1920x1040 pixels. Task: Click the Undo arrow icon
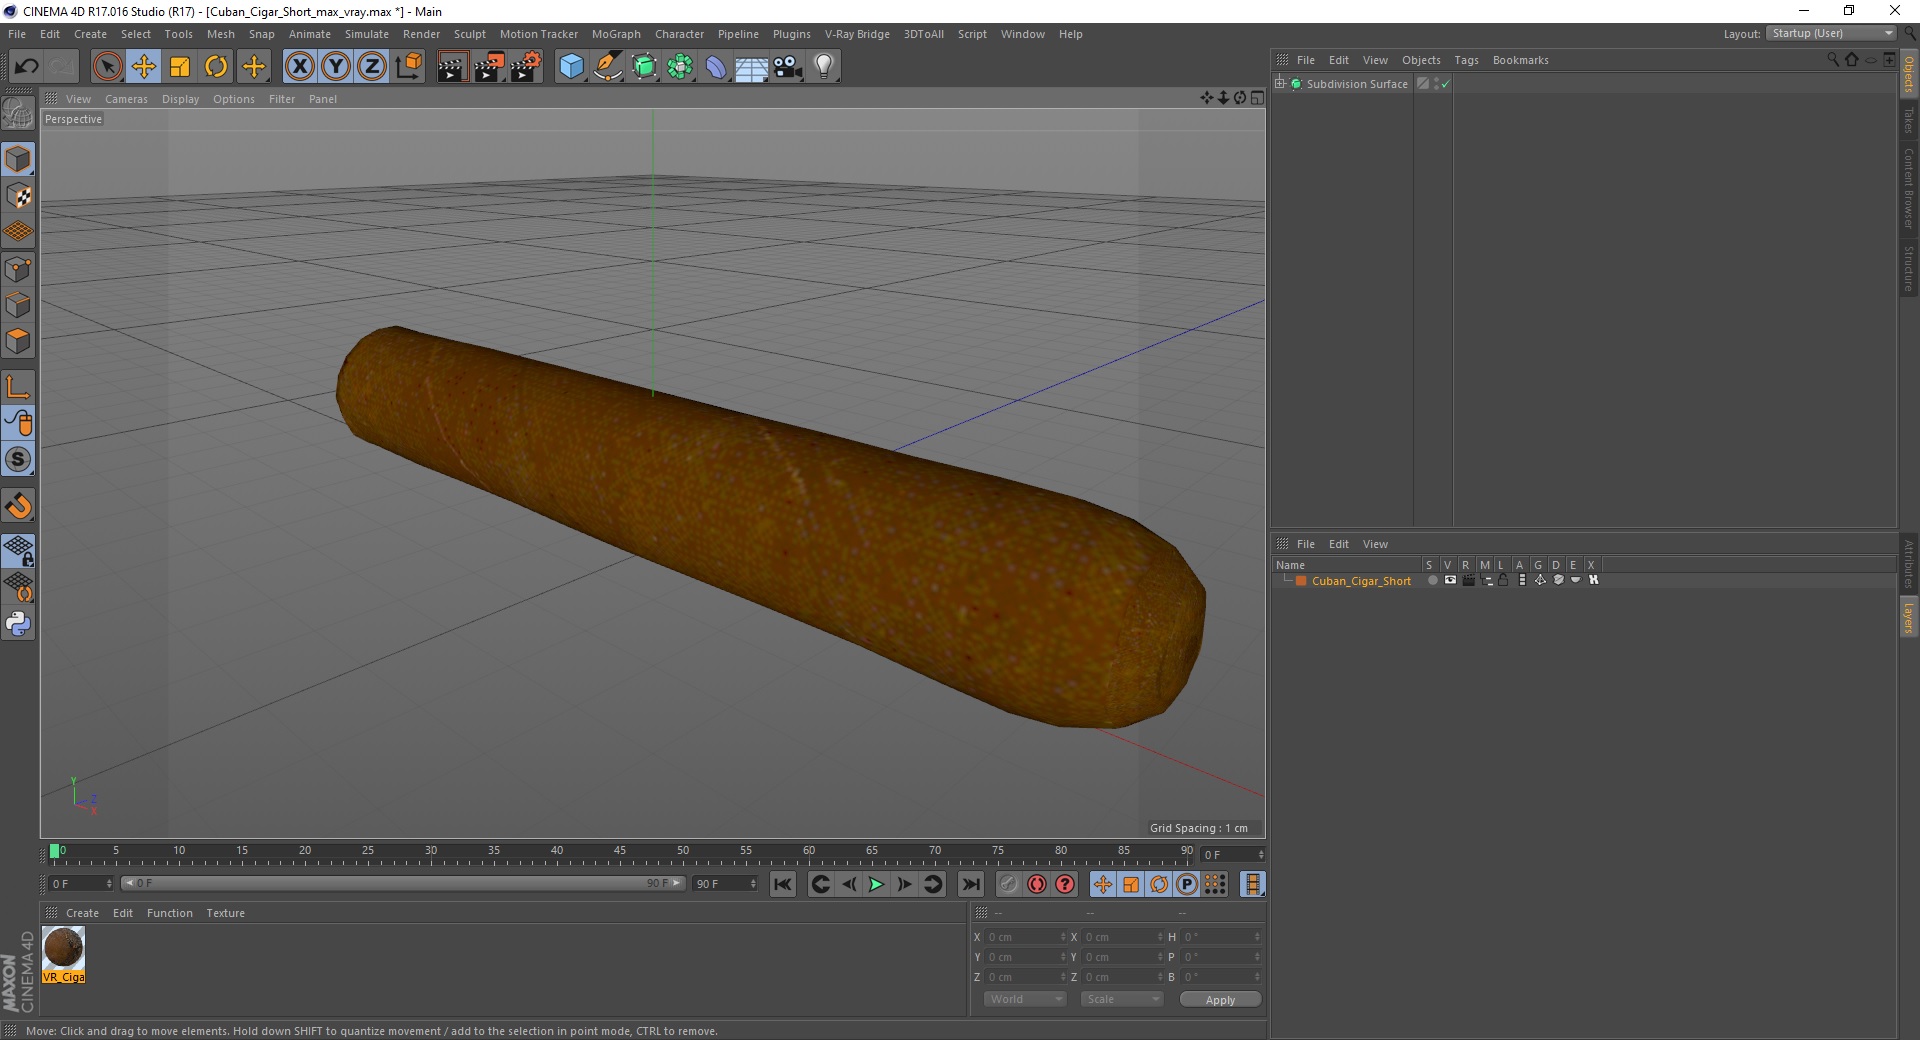26,67
